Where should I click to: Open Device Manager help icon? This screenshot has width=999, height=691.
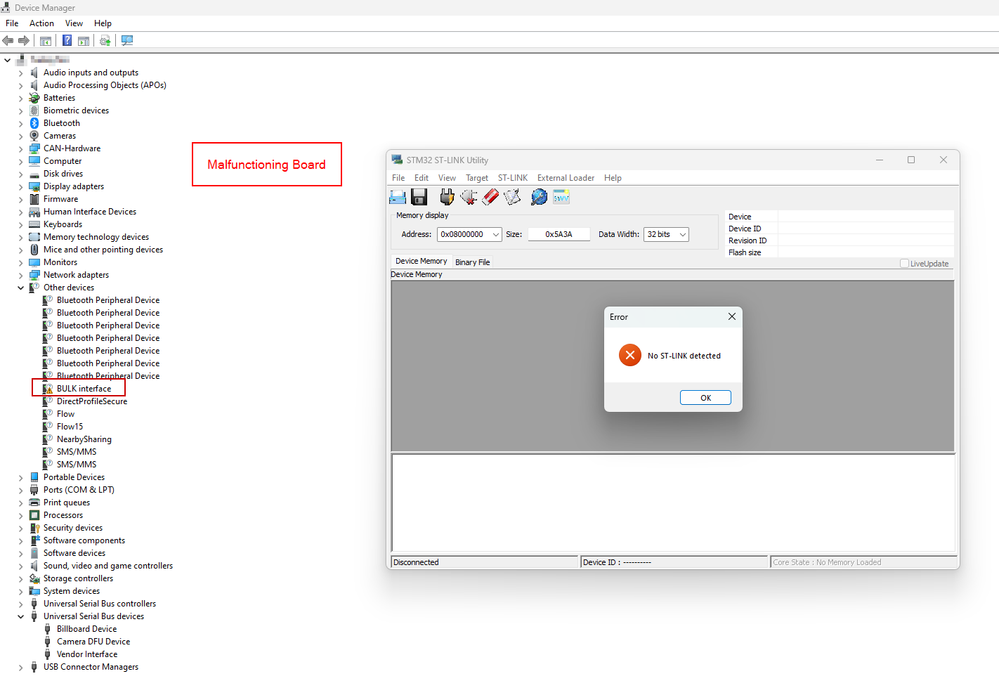pyautogui.click(x=67, y=40)
